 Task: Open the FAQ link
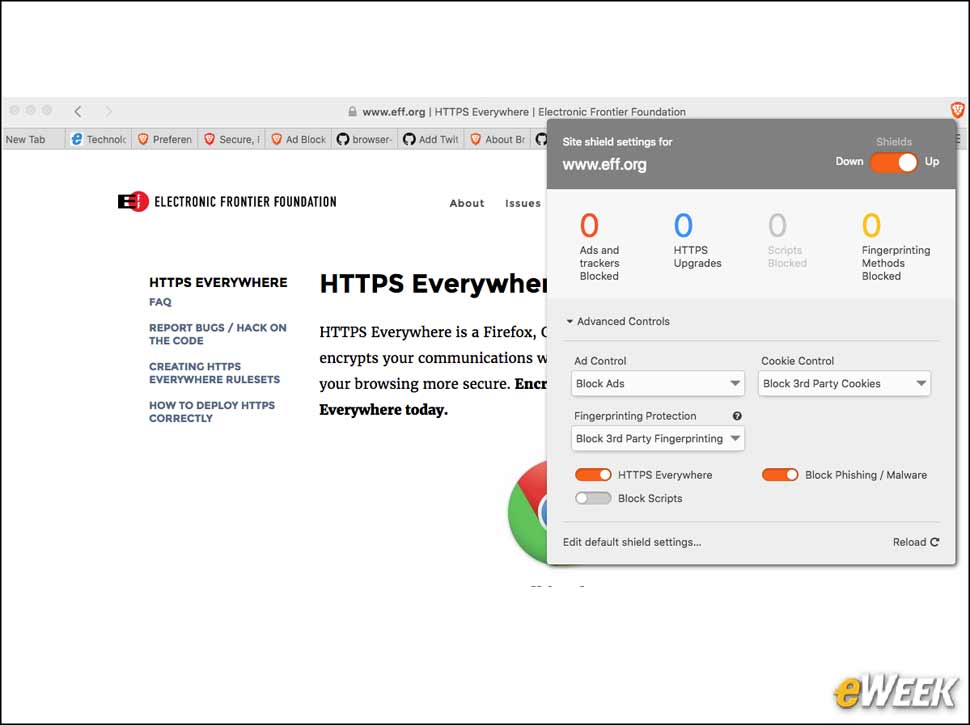(160, 302)
